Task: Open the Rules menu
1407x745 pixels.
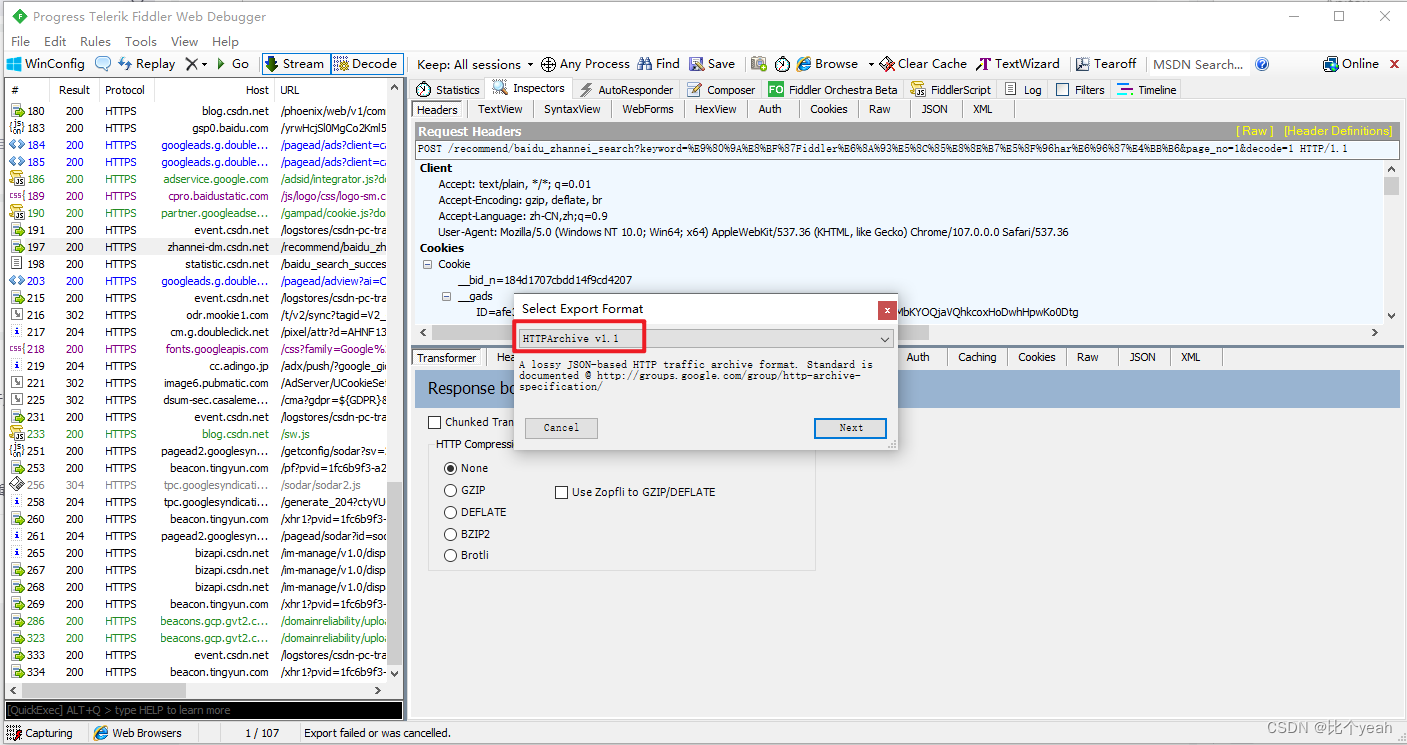Action: [96, 41]
